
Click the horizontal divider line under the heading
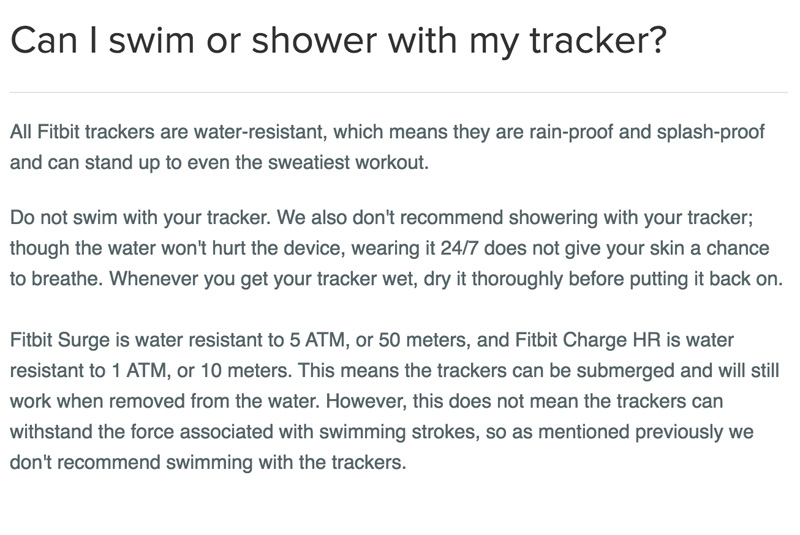point(399,92)
